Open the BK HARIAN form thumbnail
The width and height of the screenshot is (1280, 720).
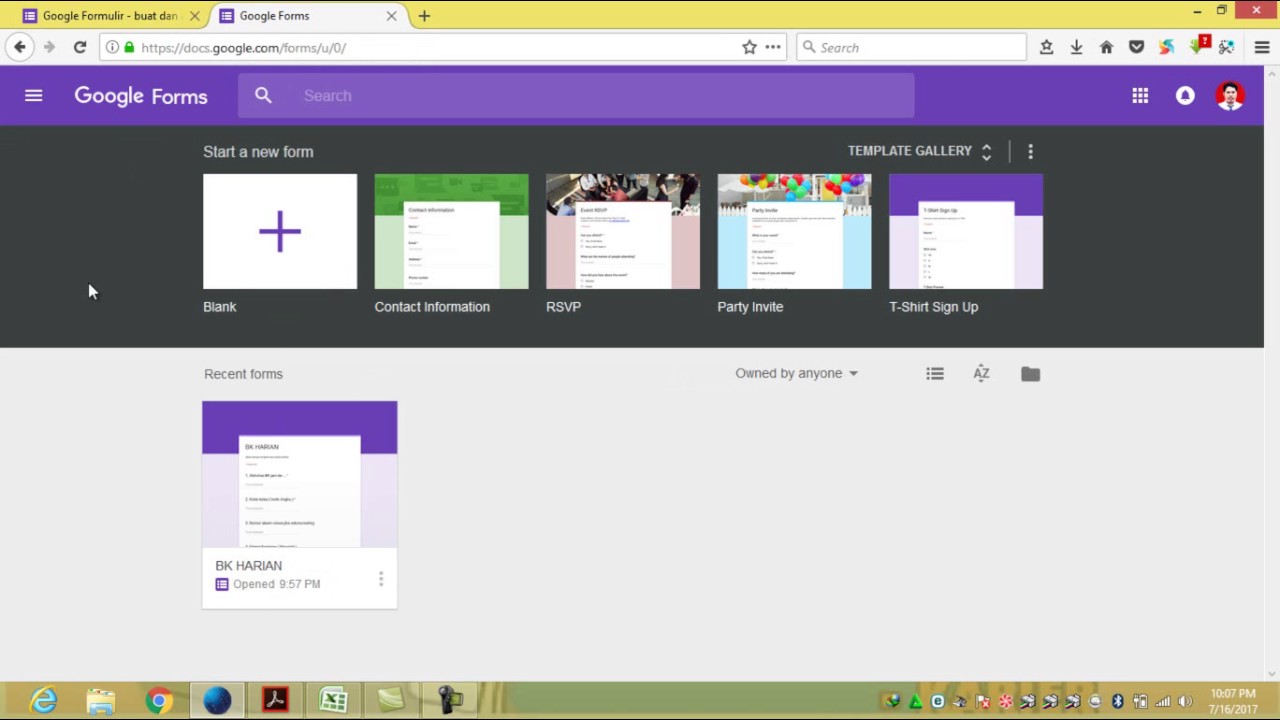pyautogui.click(x=300, y=474)
